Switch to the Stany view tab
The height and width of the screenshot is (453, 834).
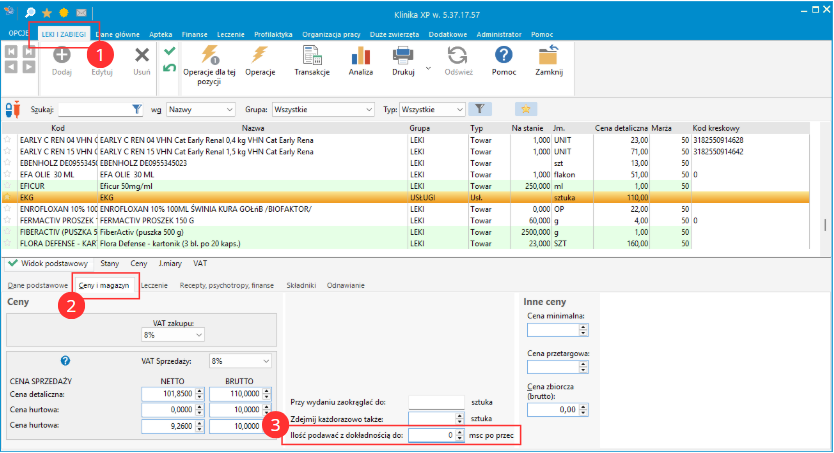pos(109,264)
